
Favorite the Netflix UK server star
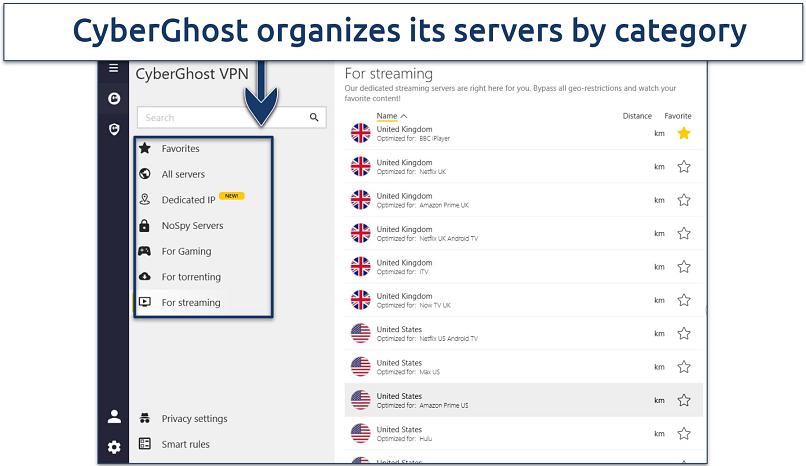pos(684,167)
